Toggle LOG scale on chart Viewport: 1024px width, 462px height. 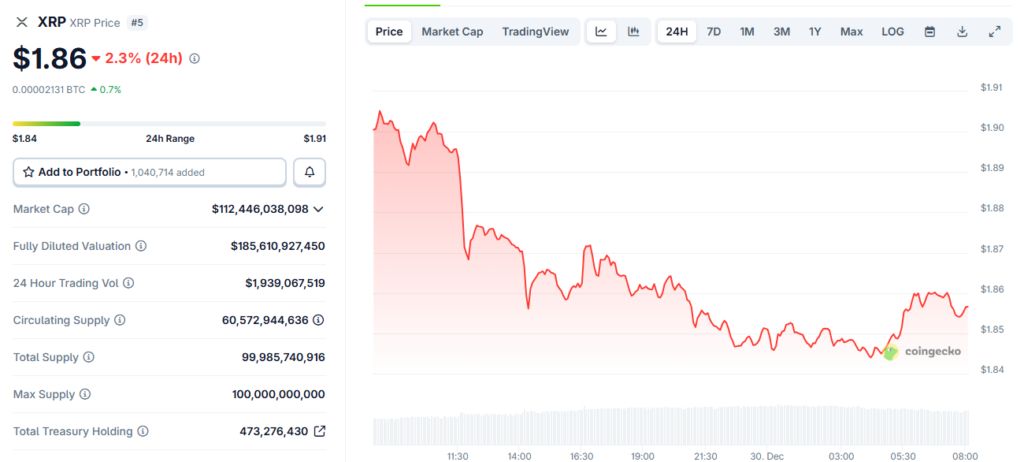click(892, 31)
